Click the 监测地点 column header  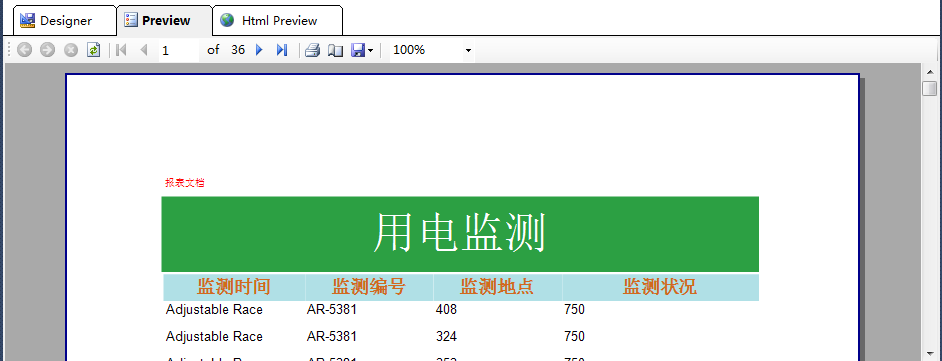pyautogui.click(x=497, y=287)
